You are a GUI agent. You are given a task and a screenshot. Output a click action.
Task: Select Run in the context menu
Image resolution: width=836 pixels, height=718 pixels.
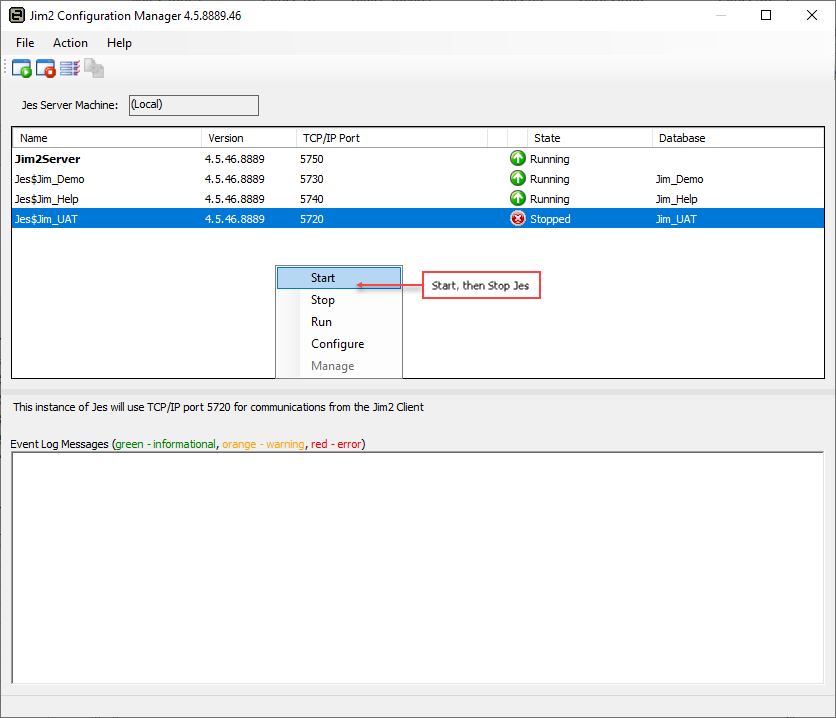[x=321, y=322]
